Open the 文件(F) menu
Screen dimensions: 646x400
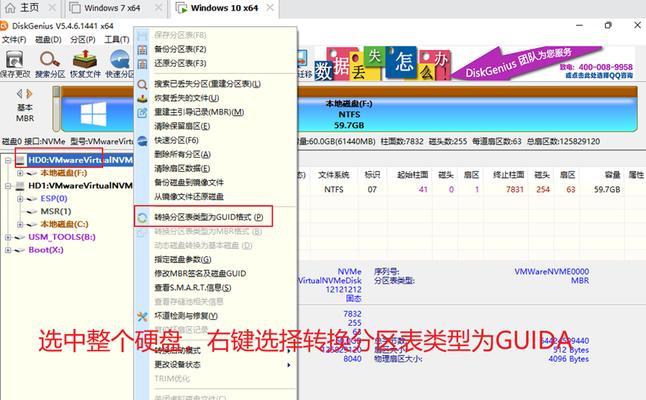pyautogui.click(x=14, y=40)
